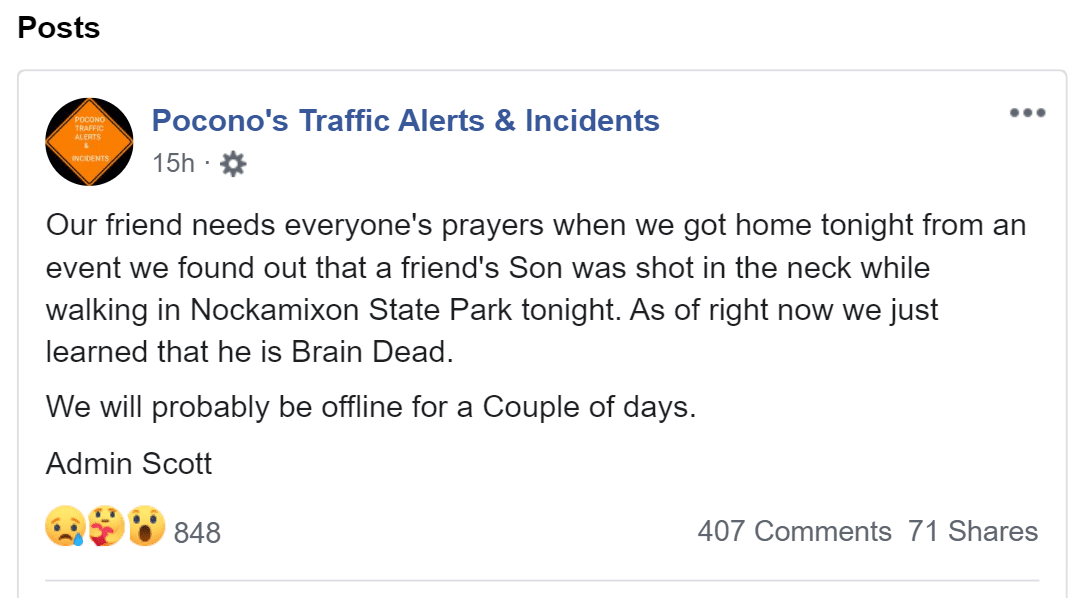View the 848 reactions list
1074x598 pixels.
197,532
